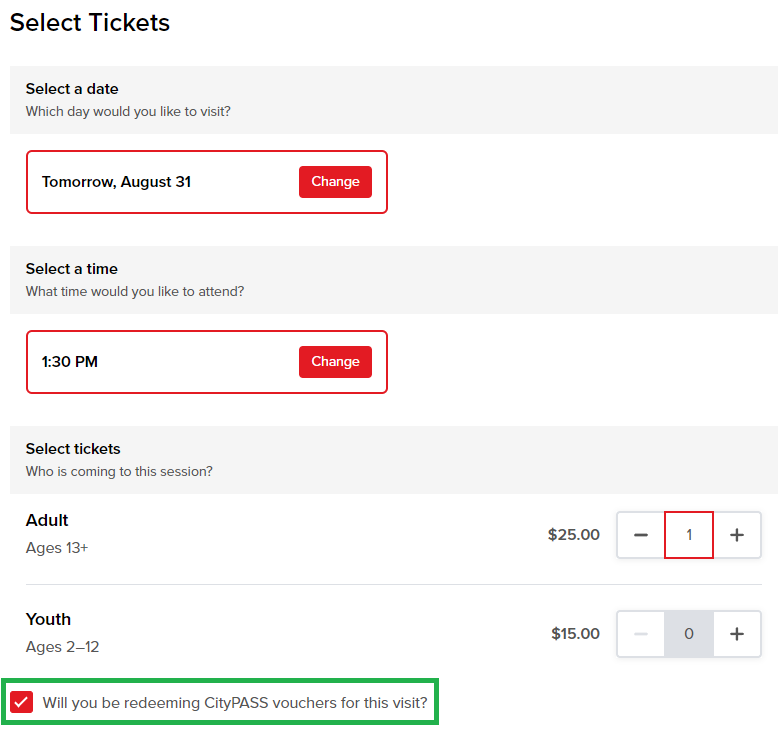
Task: Focus the Adult quantity input field
Action: (689, 535)
